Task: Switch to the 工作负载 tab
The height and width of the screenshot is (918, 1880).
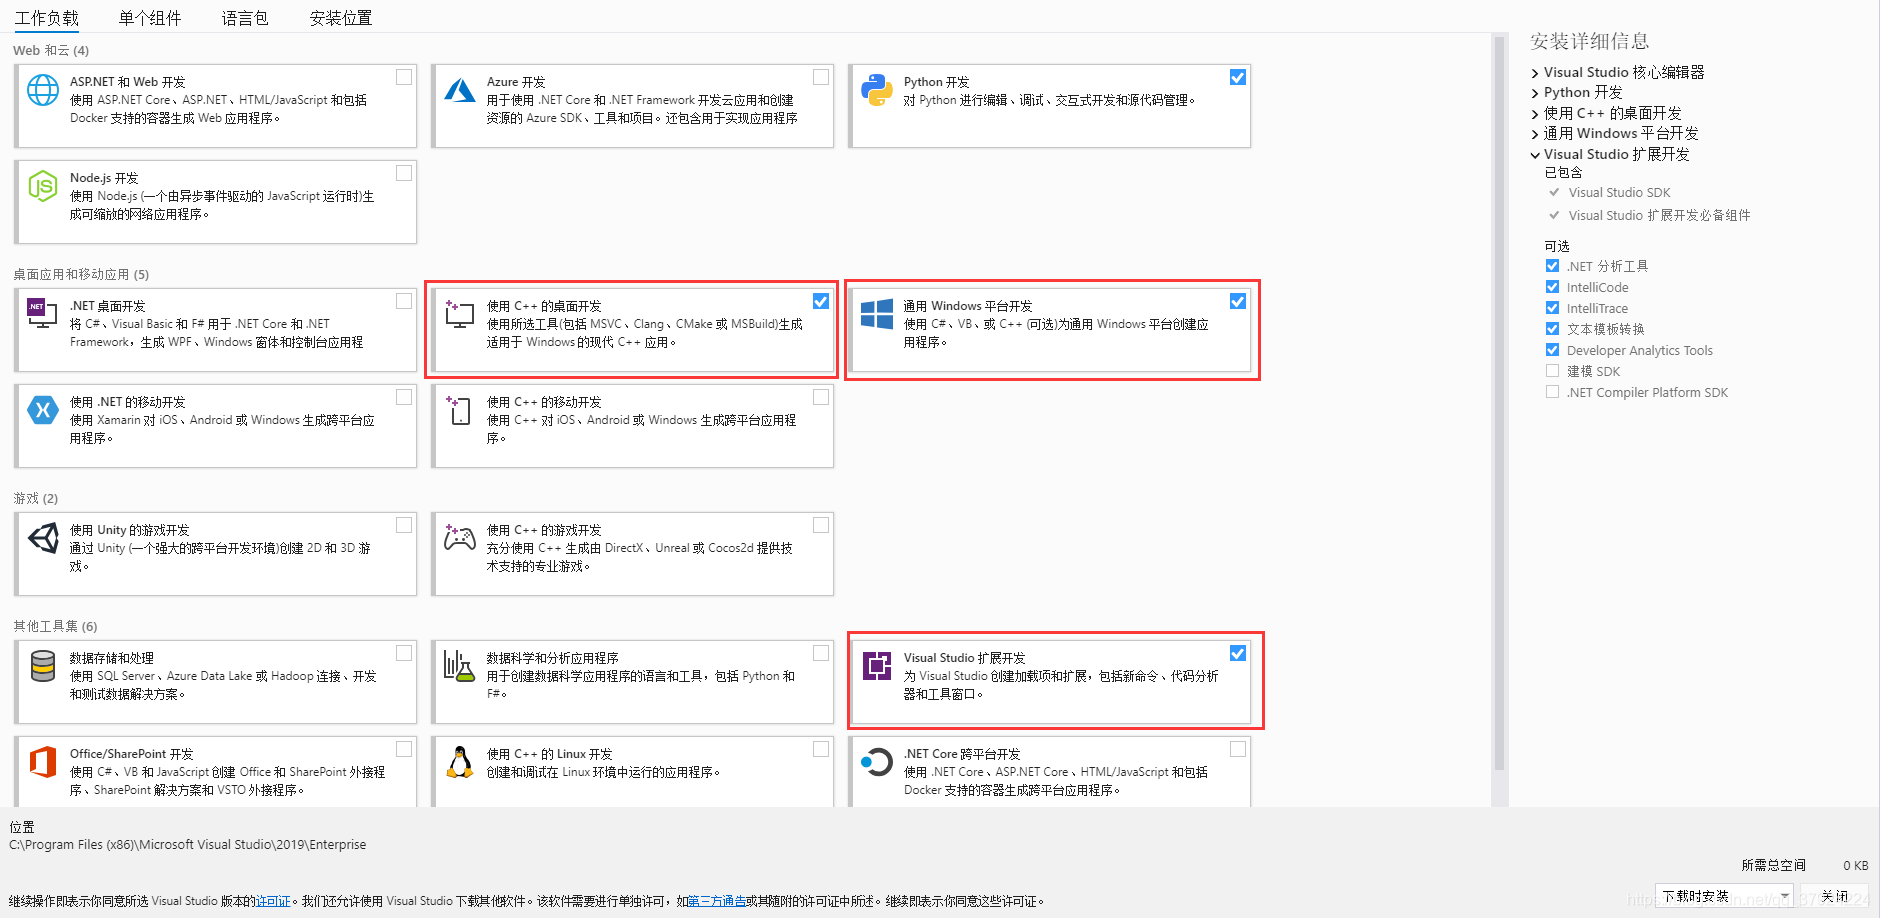Action: pos(47,18)
